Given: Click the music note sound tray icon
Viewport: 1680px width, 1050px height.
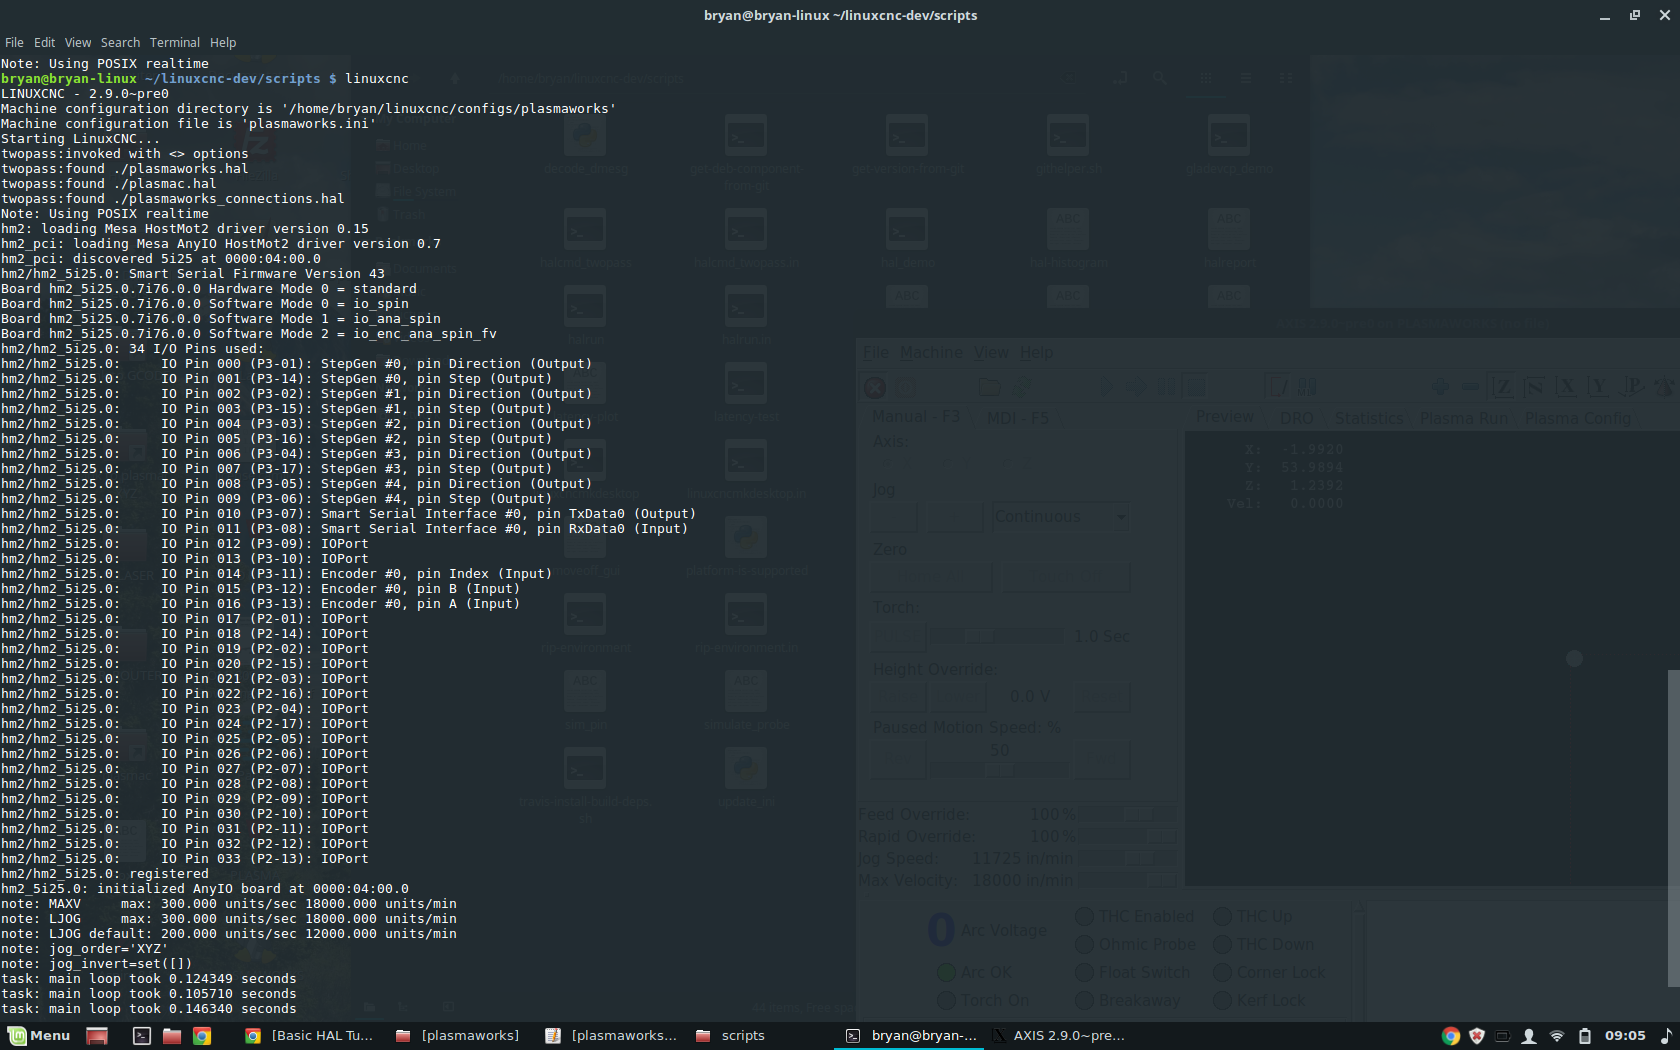Looking at the screenshot, I should pos(1666,1036).
